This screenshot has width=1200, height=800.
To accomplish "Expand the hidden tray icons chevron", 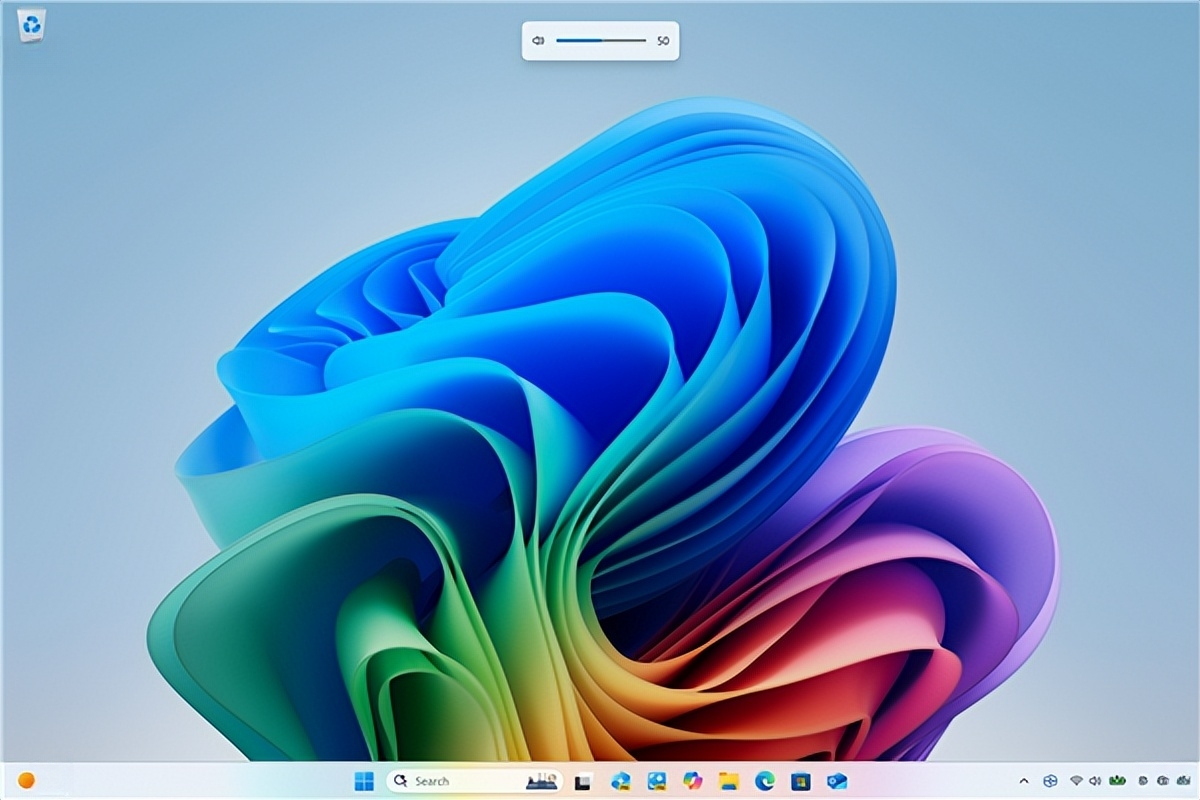I will click(1024, 781).
